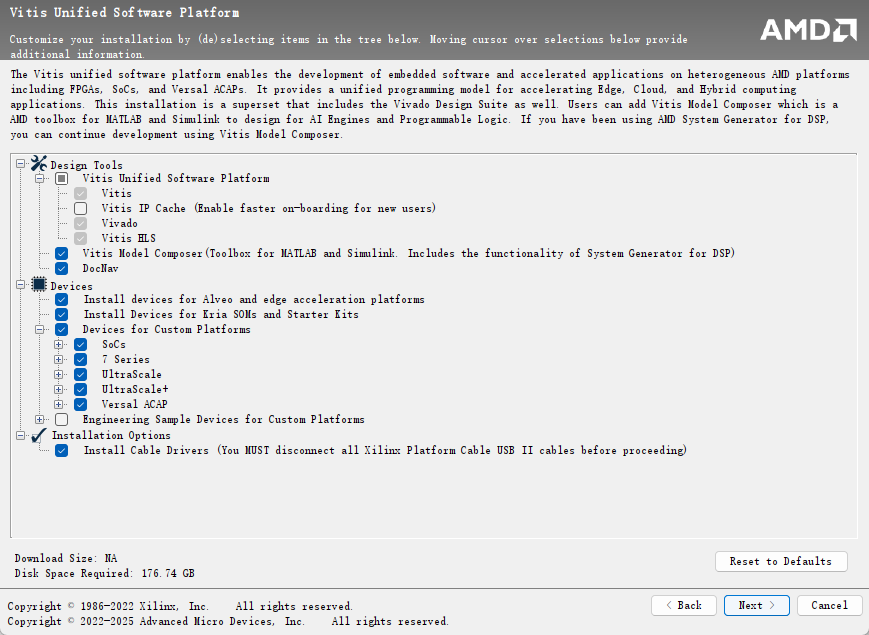The image size is (869, 635).
Task: Select the UltraScale+ tree item
Action: click(x=134, y=389)
